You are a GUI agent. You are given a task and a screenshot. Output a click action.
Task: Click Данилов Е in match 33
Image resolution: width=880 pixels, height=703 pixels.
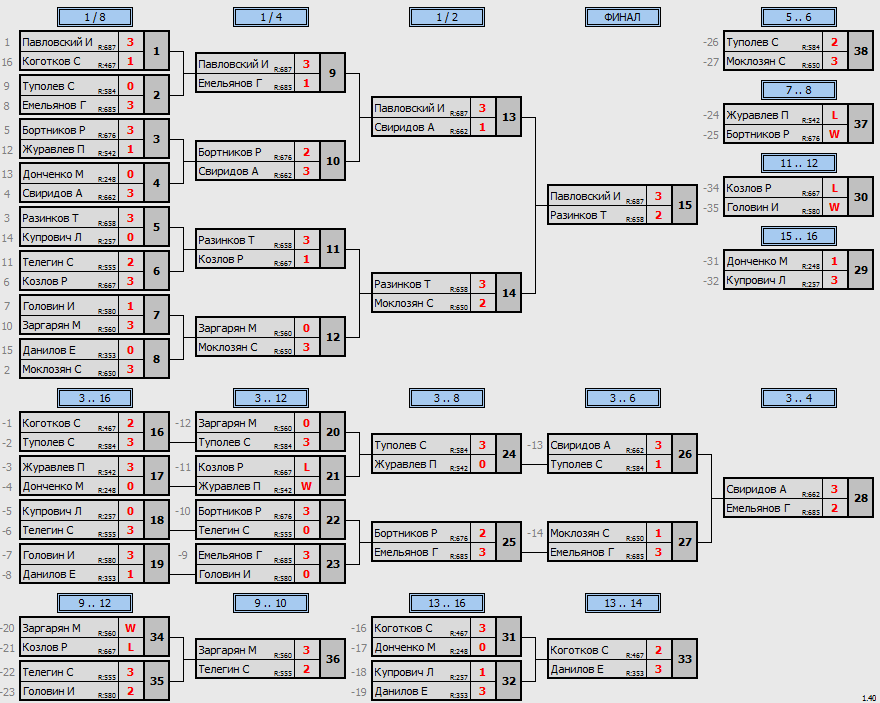577,669
